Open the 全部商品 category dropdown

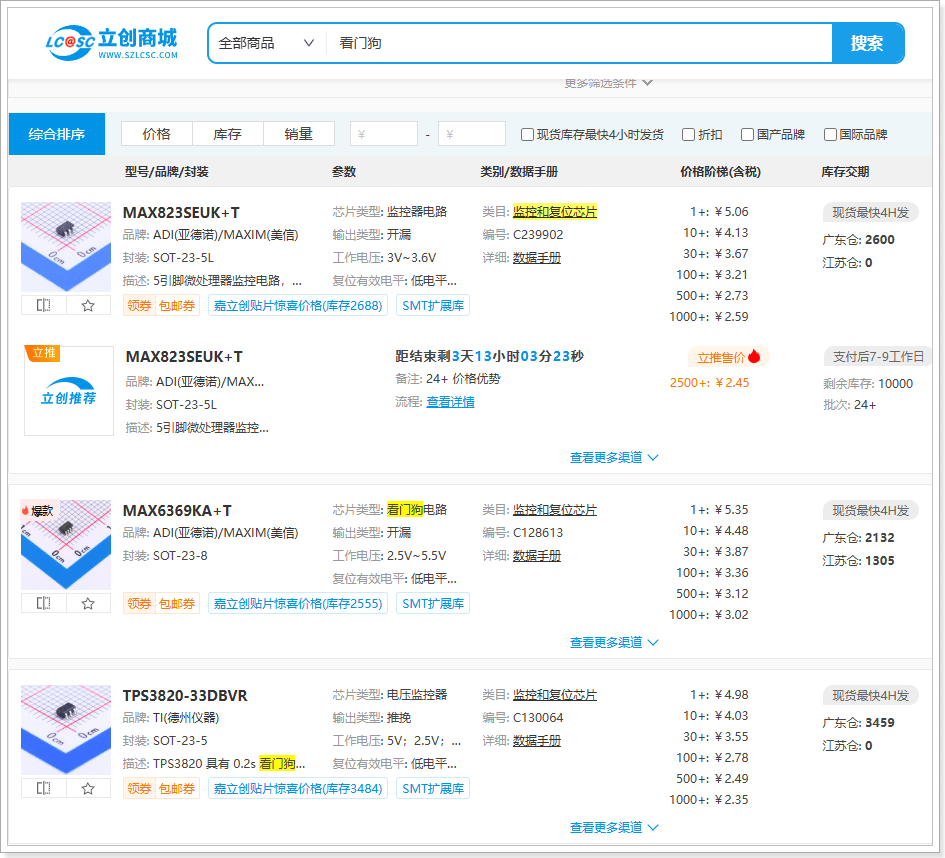[x=266, y=43]
